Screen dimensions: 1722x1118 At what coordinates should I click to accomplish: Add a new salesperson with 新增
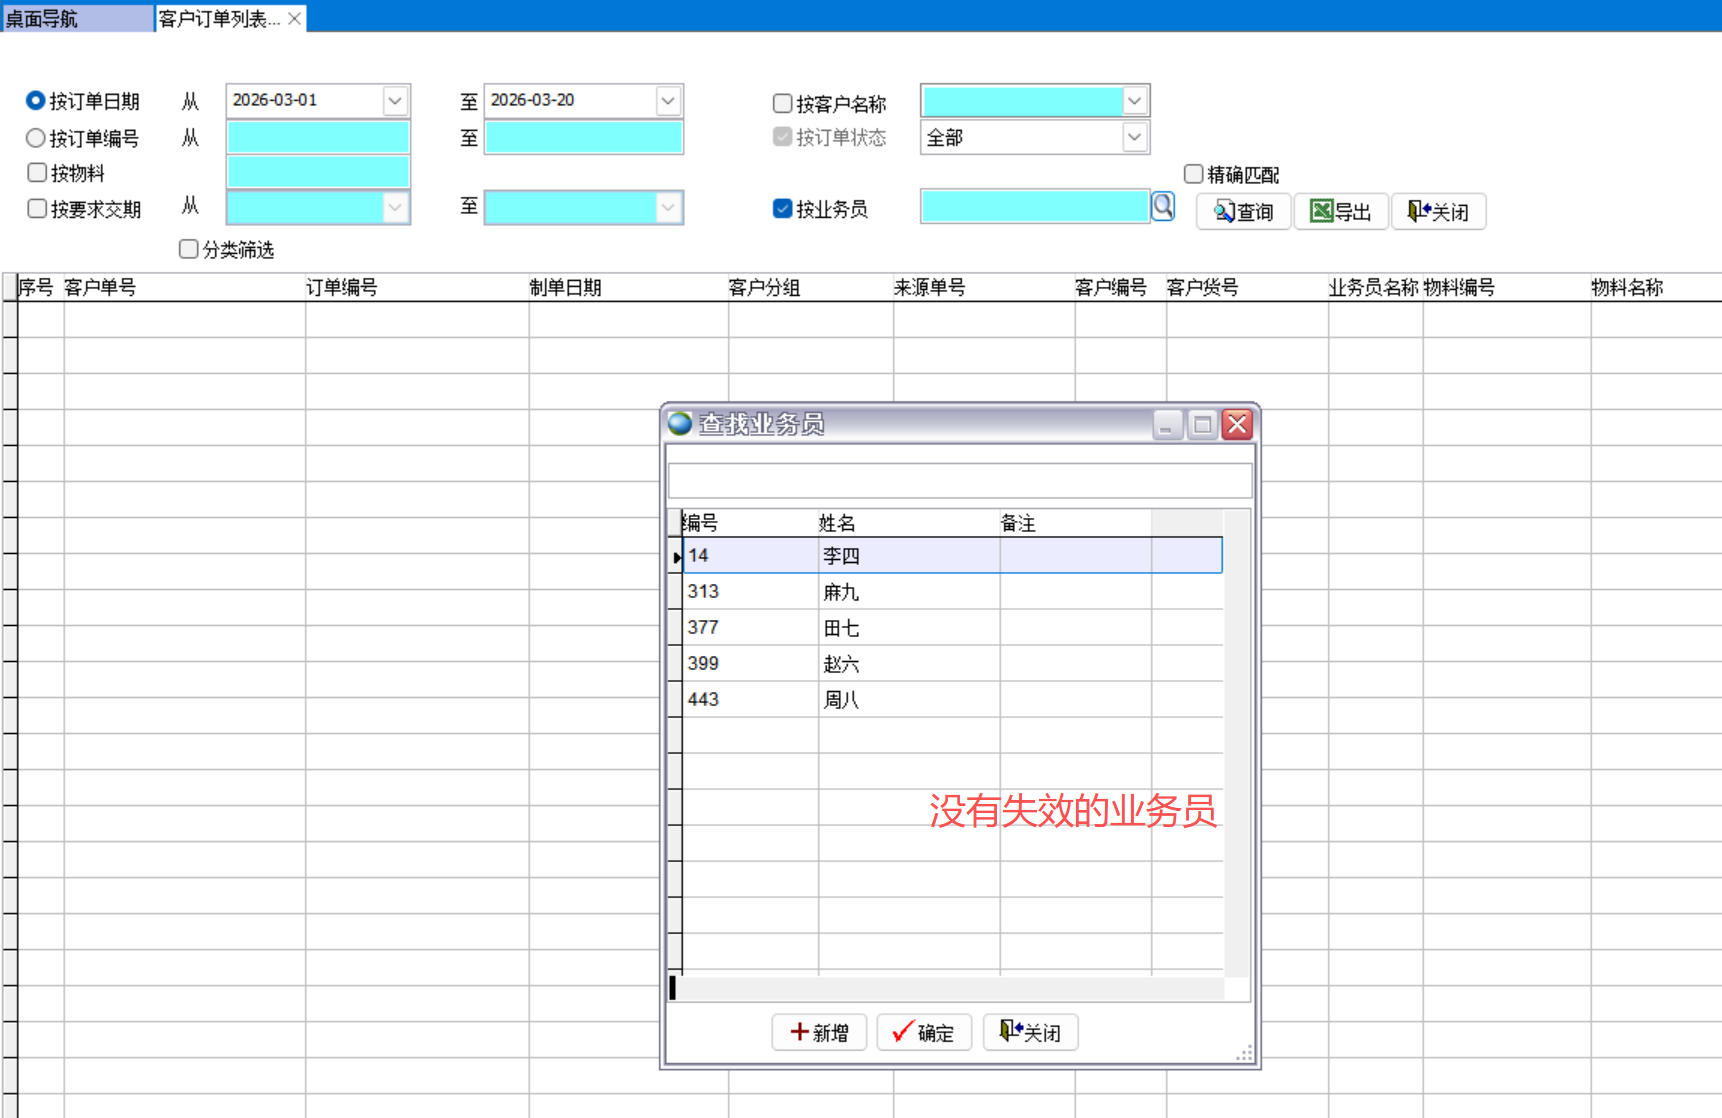[x=819, y=1032]
